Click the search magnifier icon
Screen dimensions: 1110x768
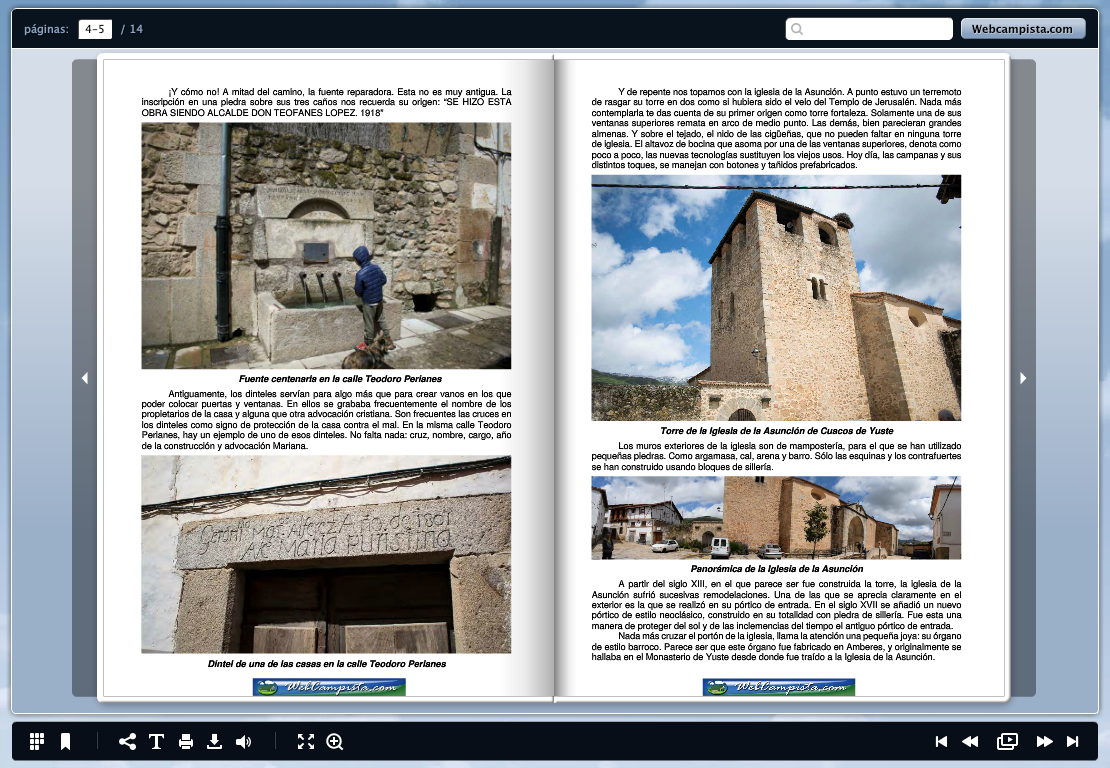pos(797,29)
